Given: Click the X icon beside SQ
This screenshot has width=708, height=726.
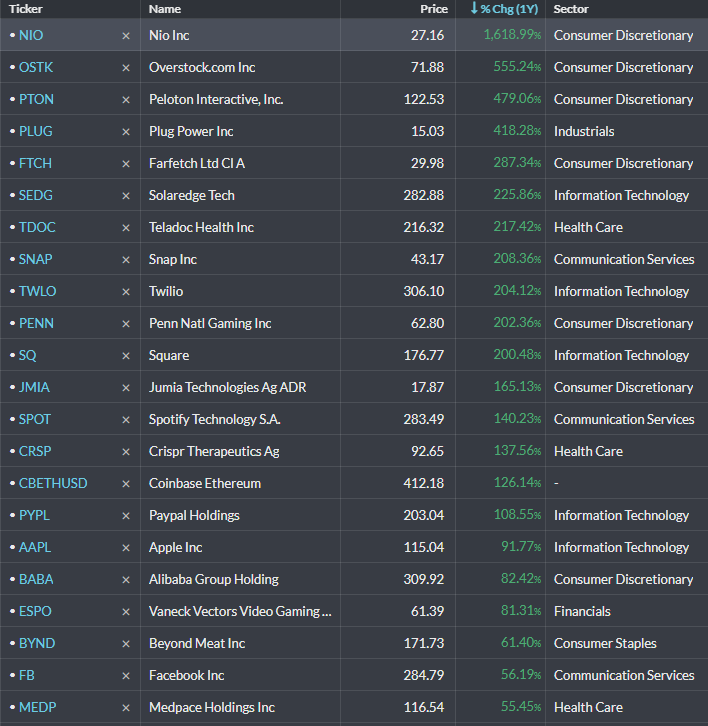Looking at the screenshot, I should [x=126, y=356].
